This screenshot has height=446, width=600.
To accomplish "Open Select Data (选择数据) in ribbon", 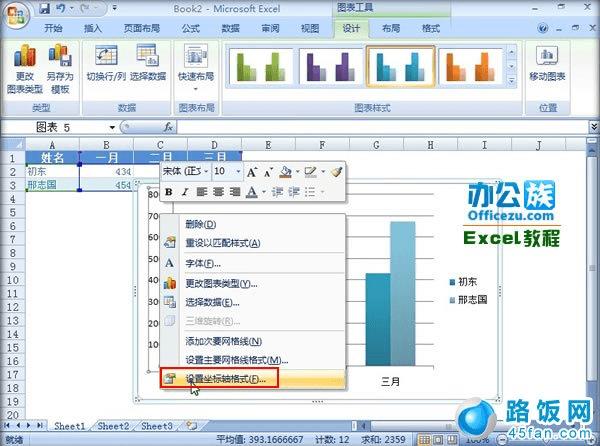I will (x=148, y=63).
